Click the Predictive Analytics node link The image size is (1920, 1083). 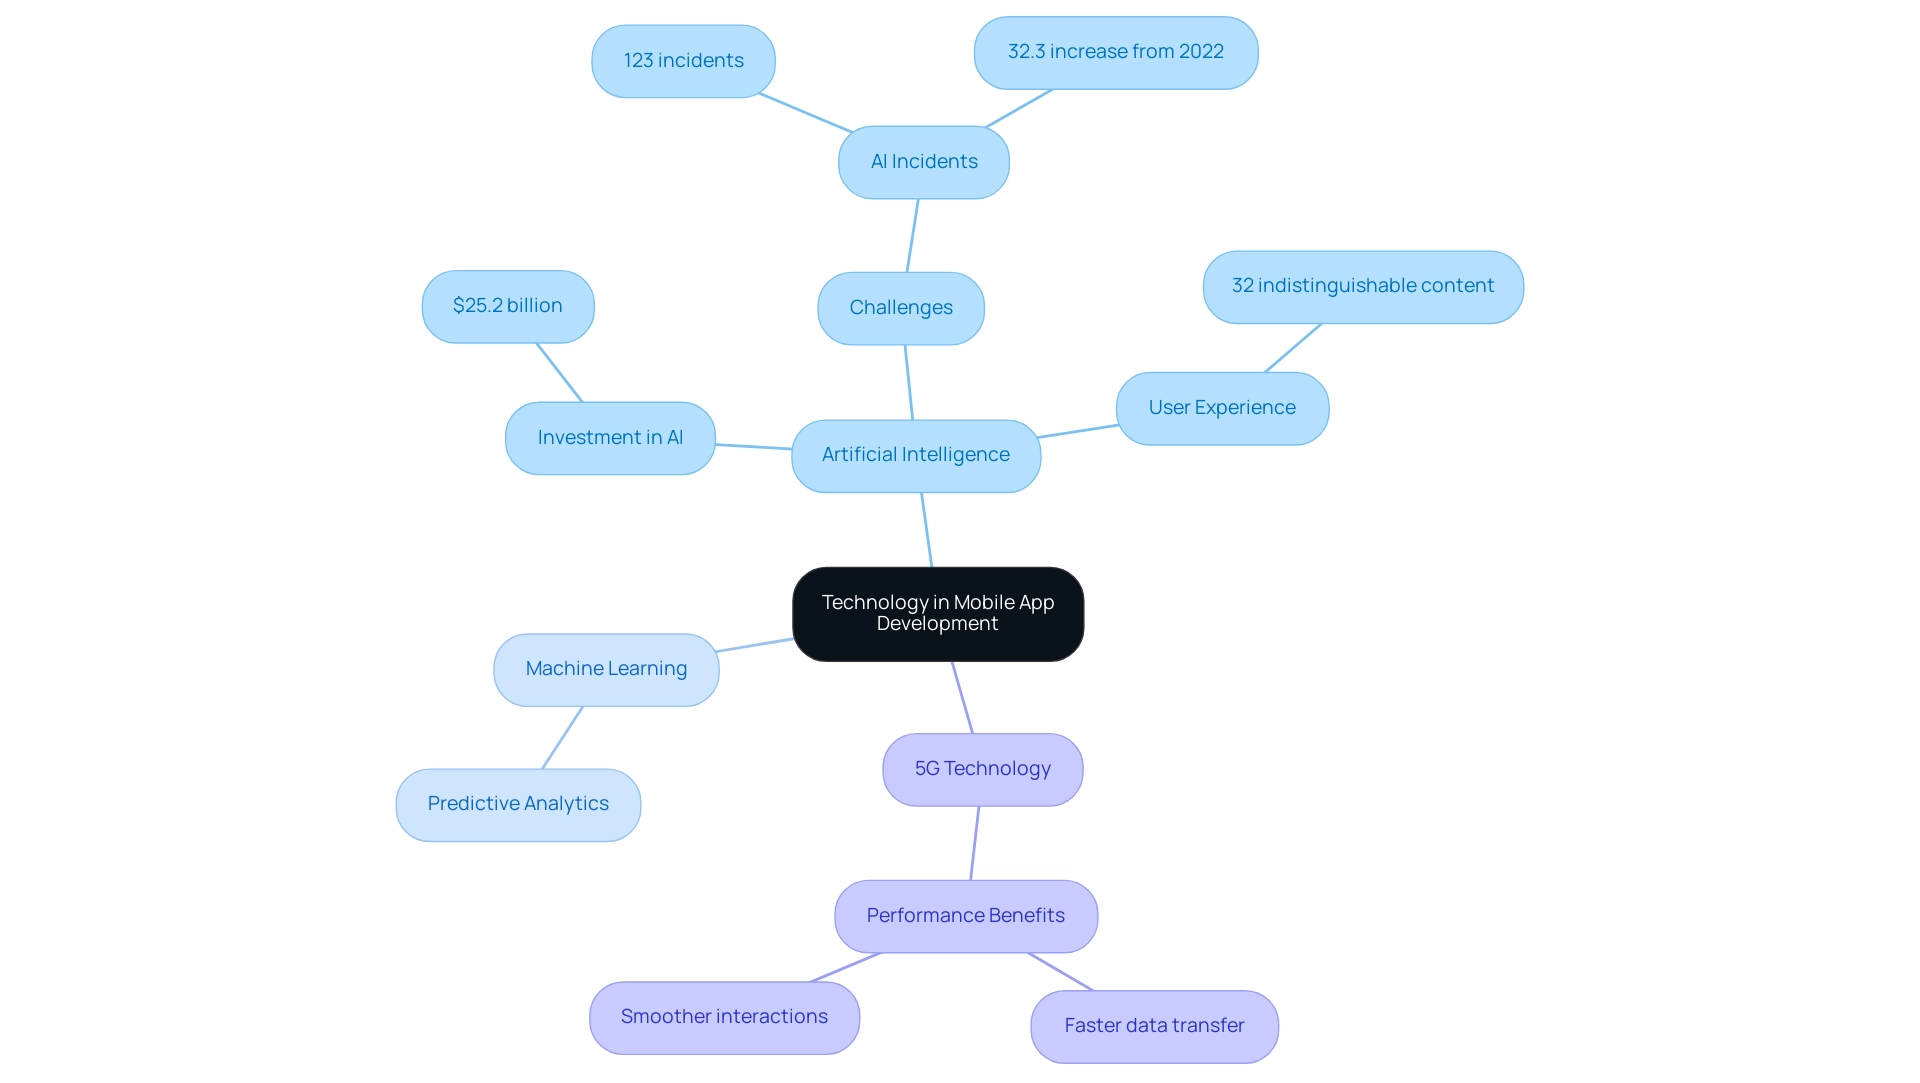517,802
